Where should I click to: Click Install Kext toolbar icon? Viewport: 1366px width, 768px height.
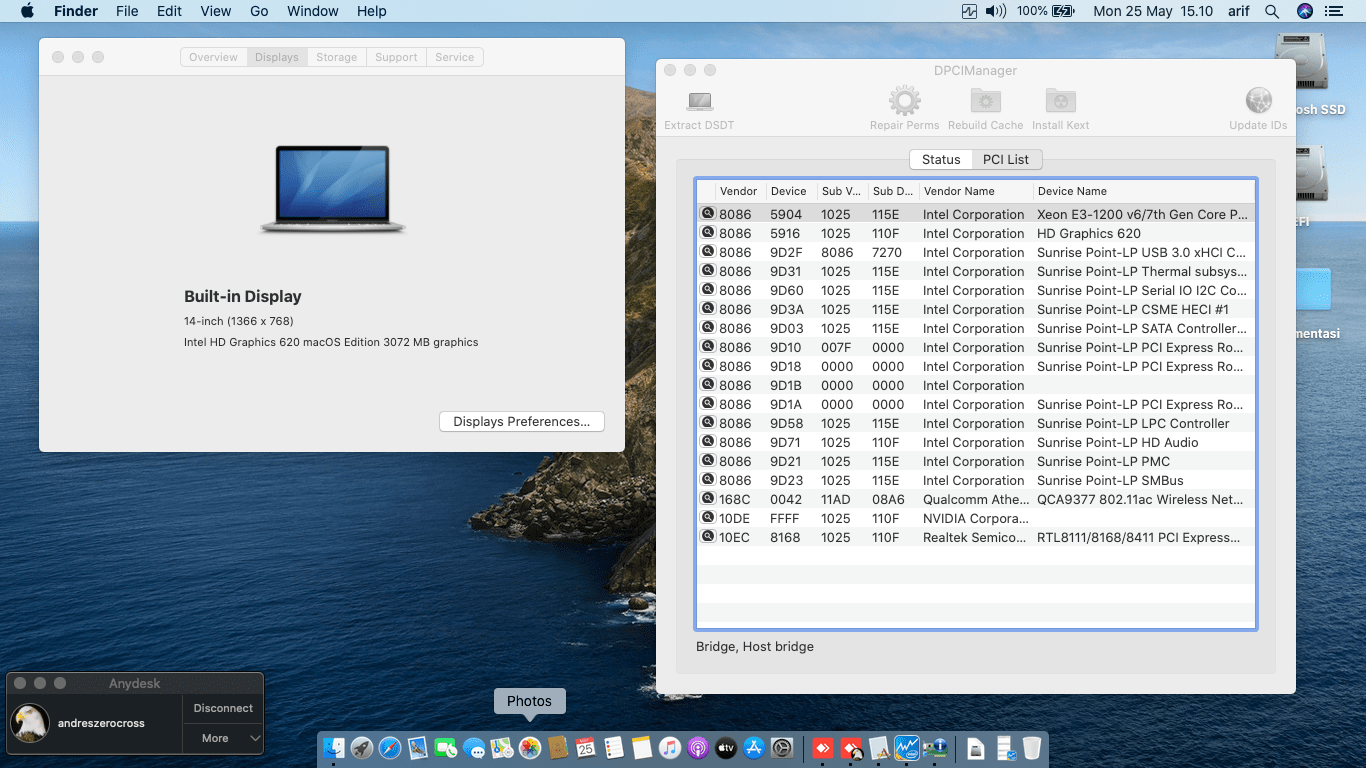pos(1060,101)
